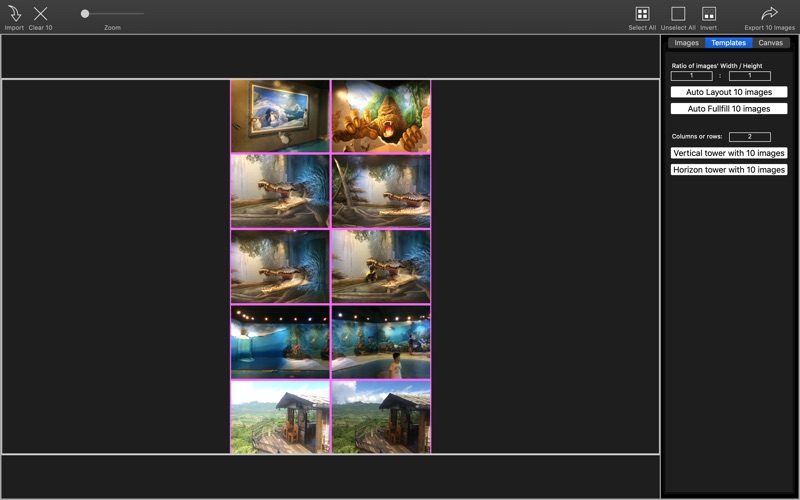Click Auto Layout 10 images button
The width and height of the screenshot is (800, 500).
pos(729,92)
